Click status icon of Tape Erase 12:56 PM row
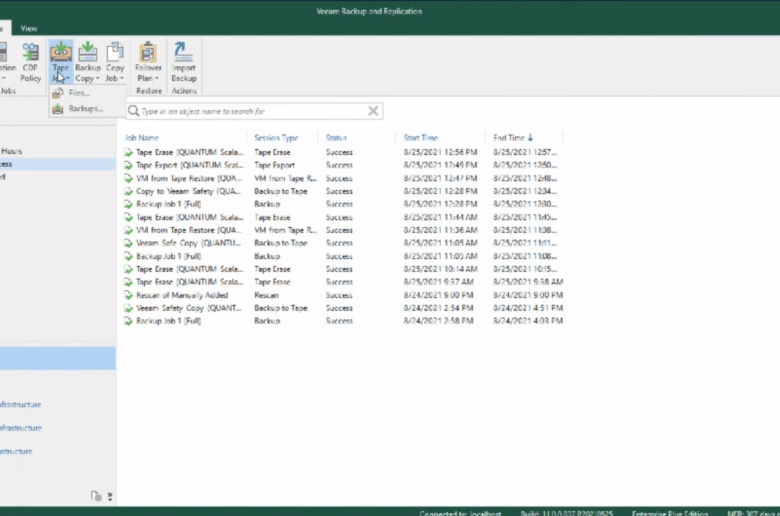Image resolution: width=780 pixels, height=516 pixels. click(129, 152)
